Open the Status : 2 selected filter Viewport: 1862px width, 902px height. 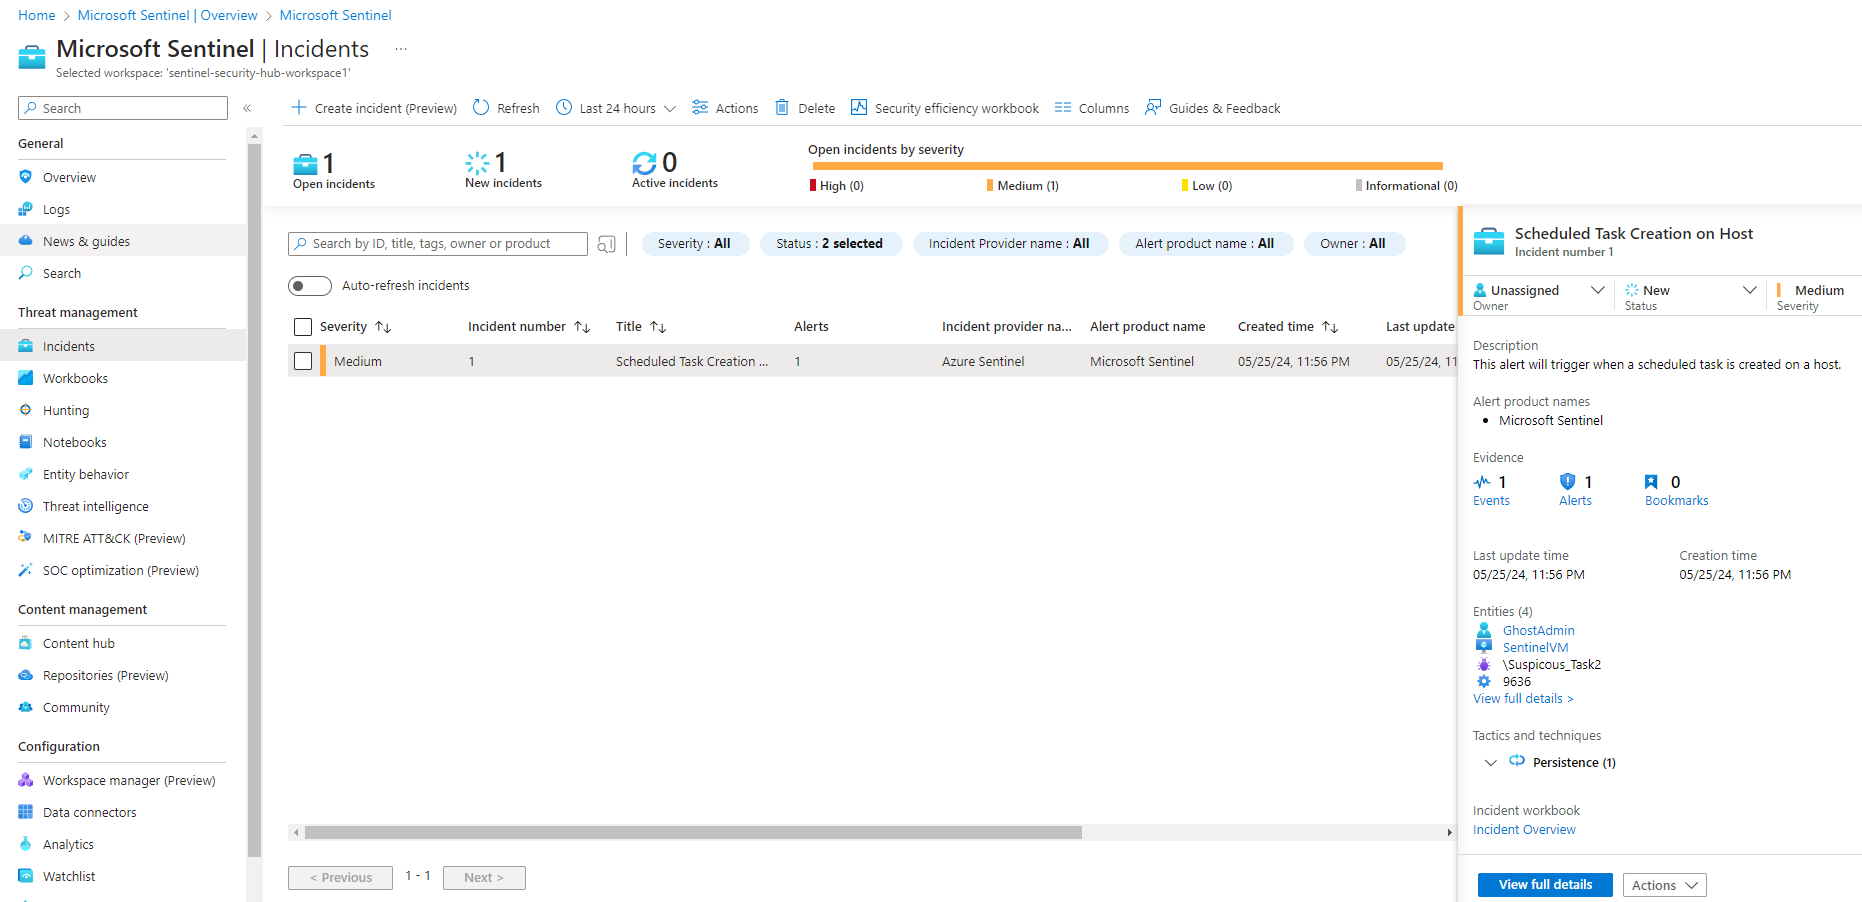coord(830,243)
